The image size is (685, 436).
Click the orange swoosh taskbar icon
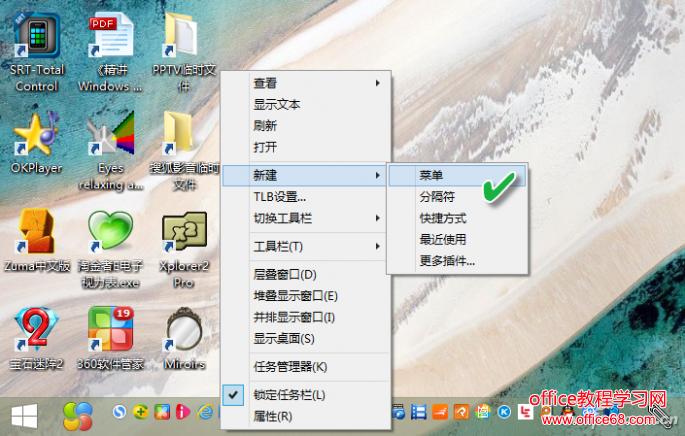440,412
